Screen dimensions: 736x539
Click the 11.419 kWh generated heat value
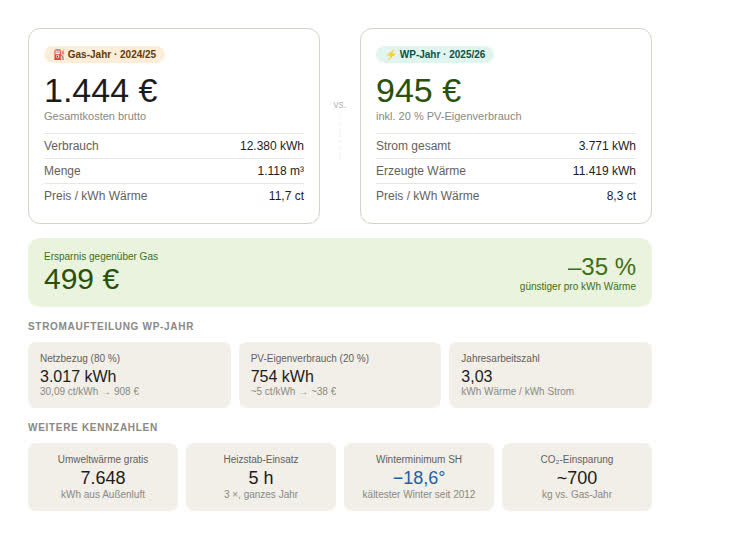604,171
